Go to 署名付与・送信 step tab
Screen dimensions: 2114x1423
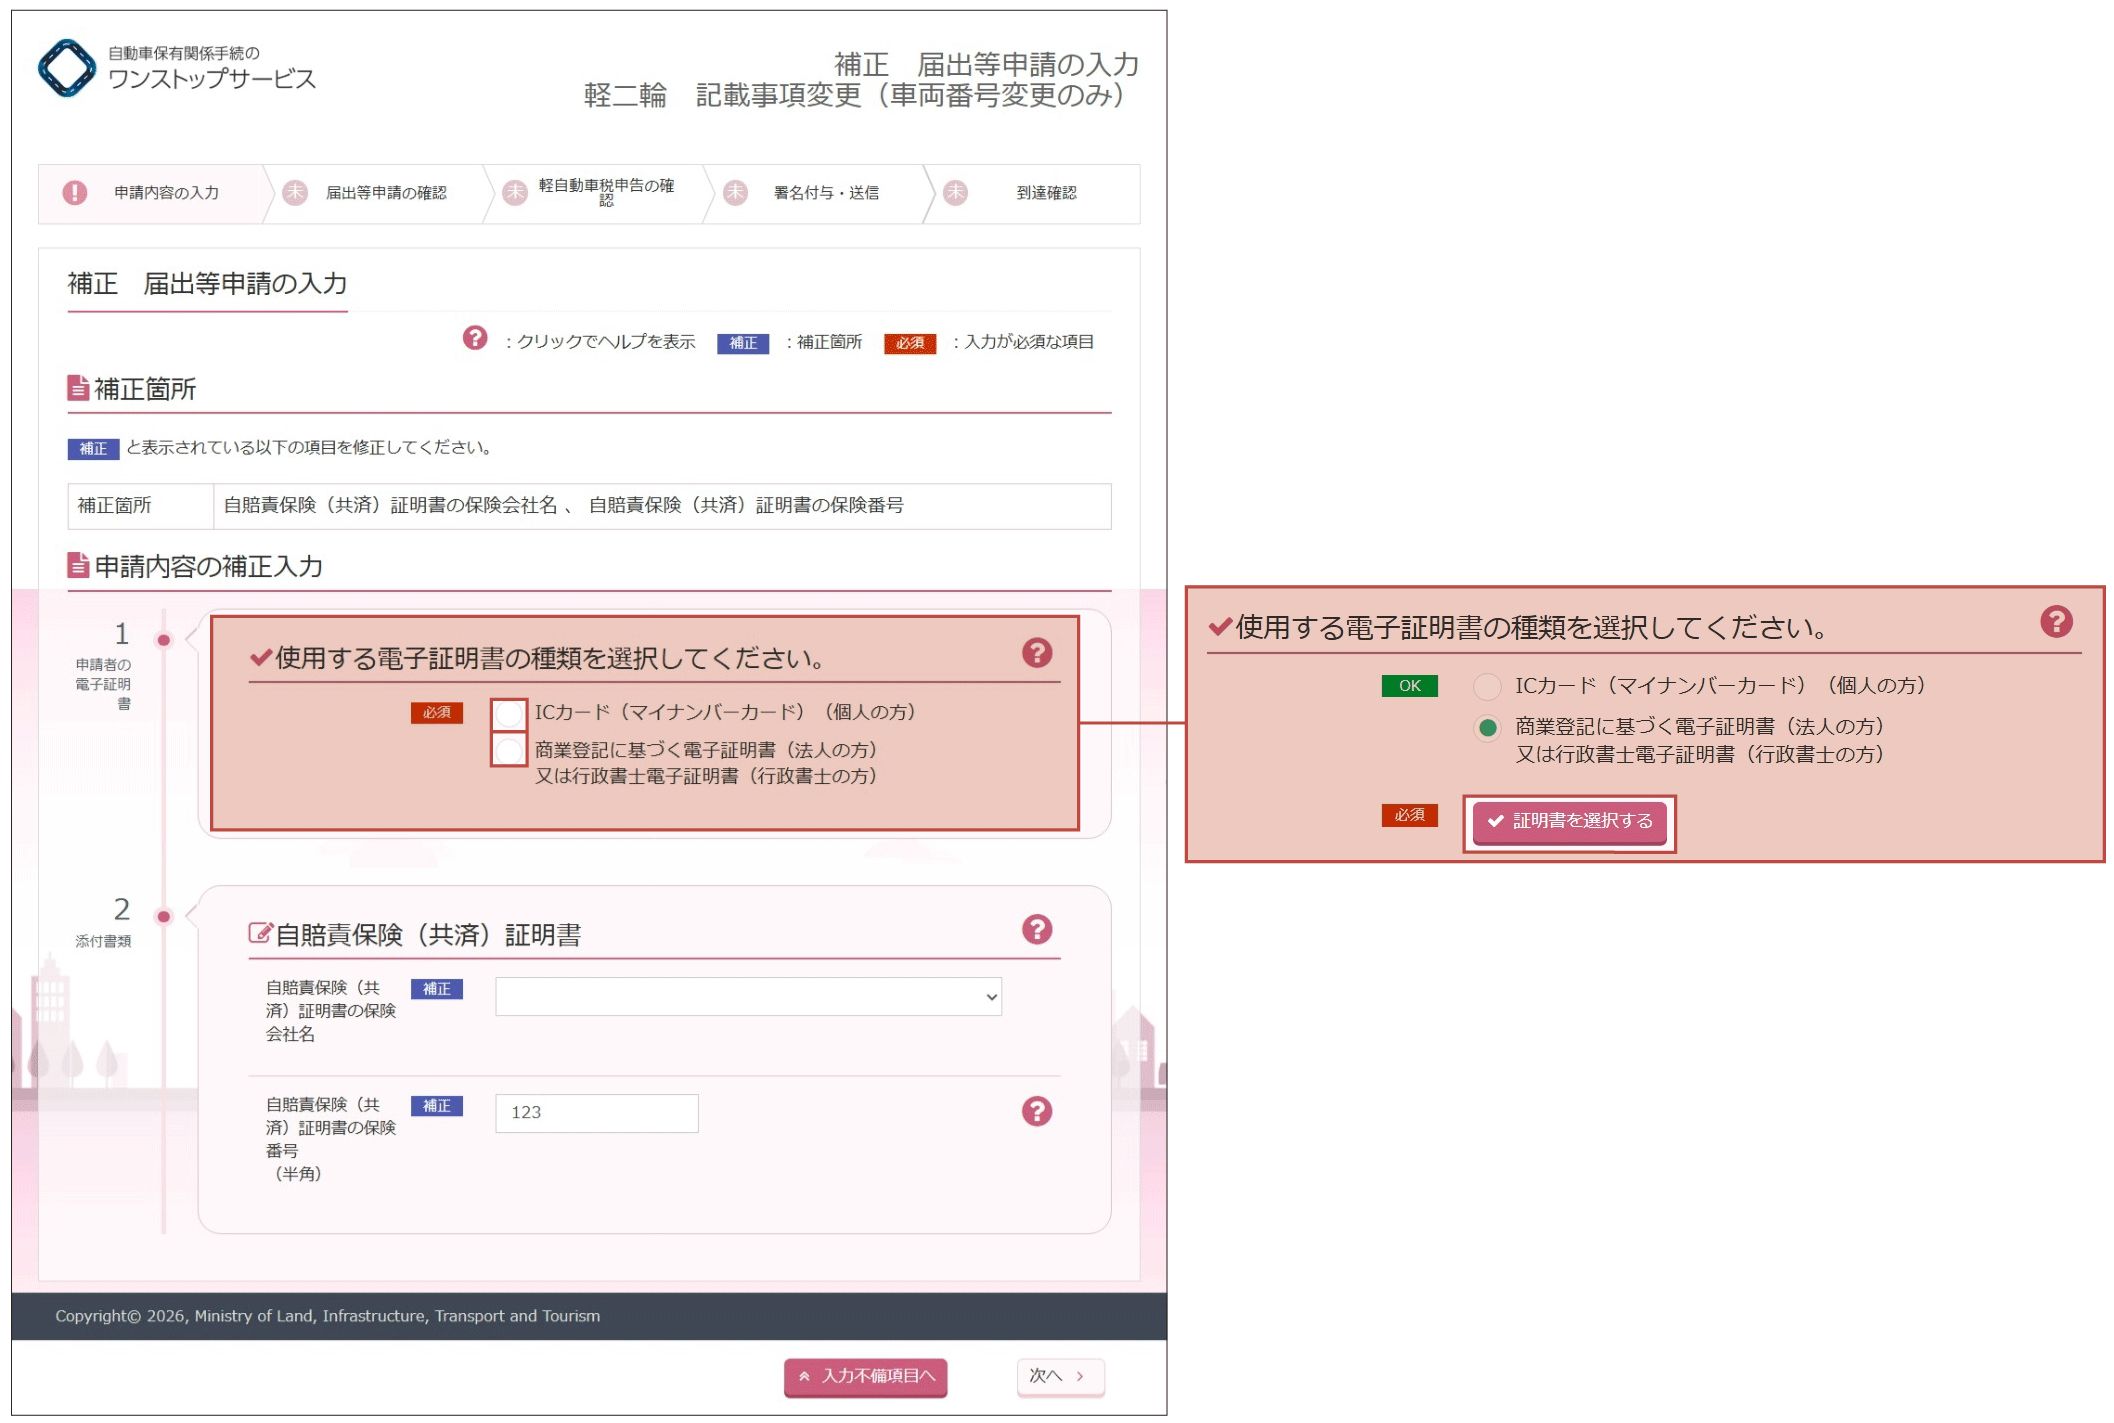coord(825,193)
